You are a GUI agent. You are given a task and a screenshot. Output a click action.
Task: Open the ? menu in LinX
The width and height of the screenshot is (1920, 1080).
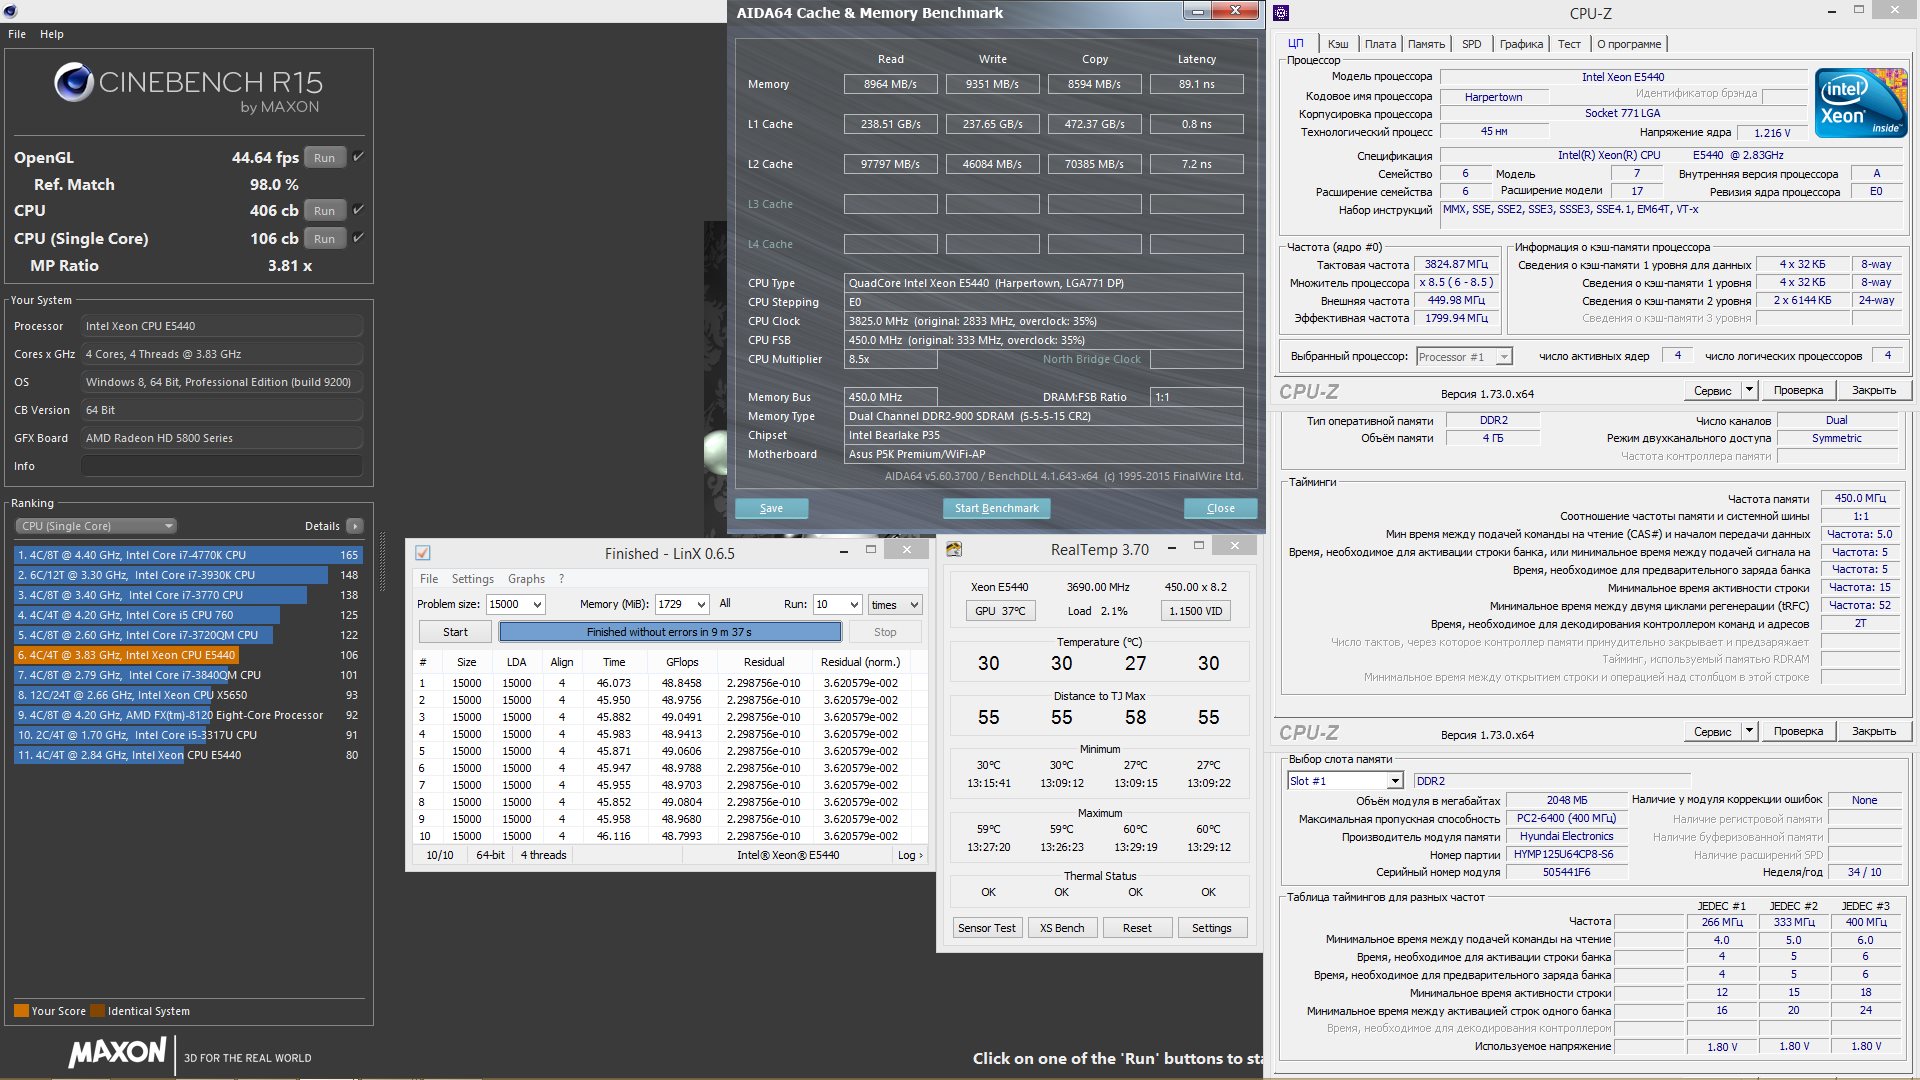click(562, 579)
